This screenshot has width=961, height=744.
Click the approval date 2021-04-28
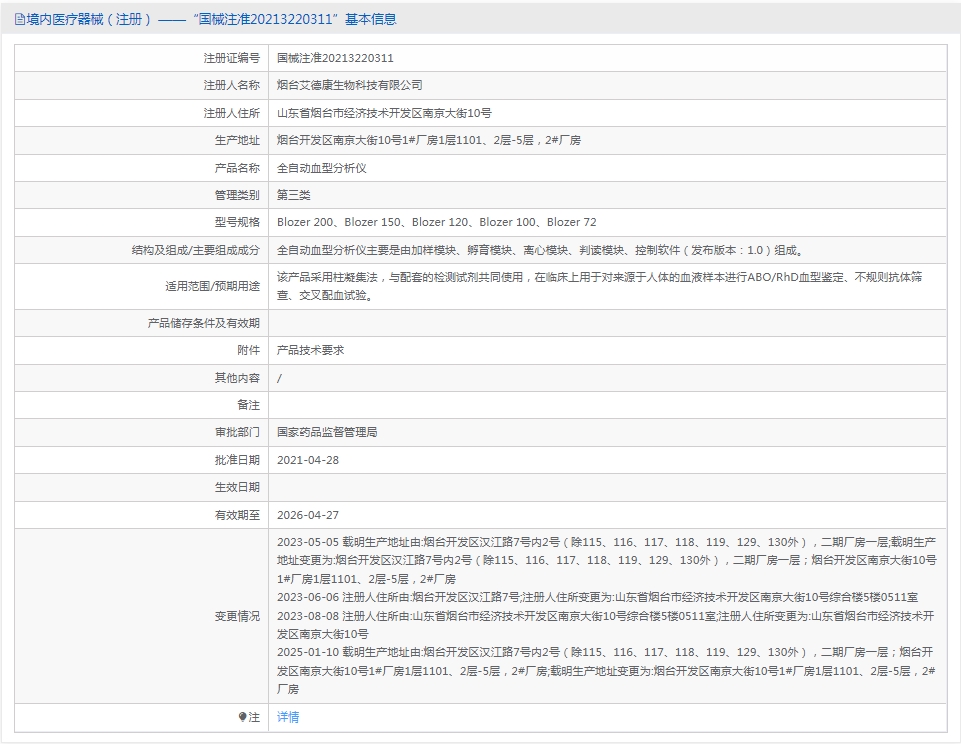tap(308, 460)
